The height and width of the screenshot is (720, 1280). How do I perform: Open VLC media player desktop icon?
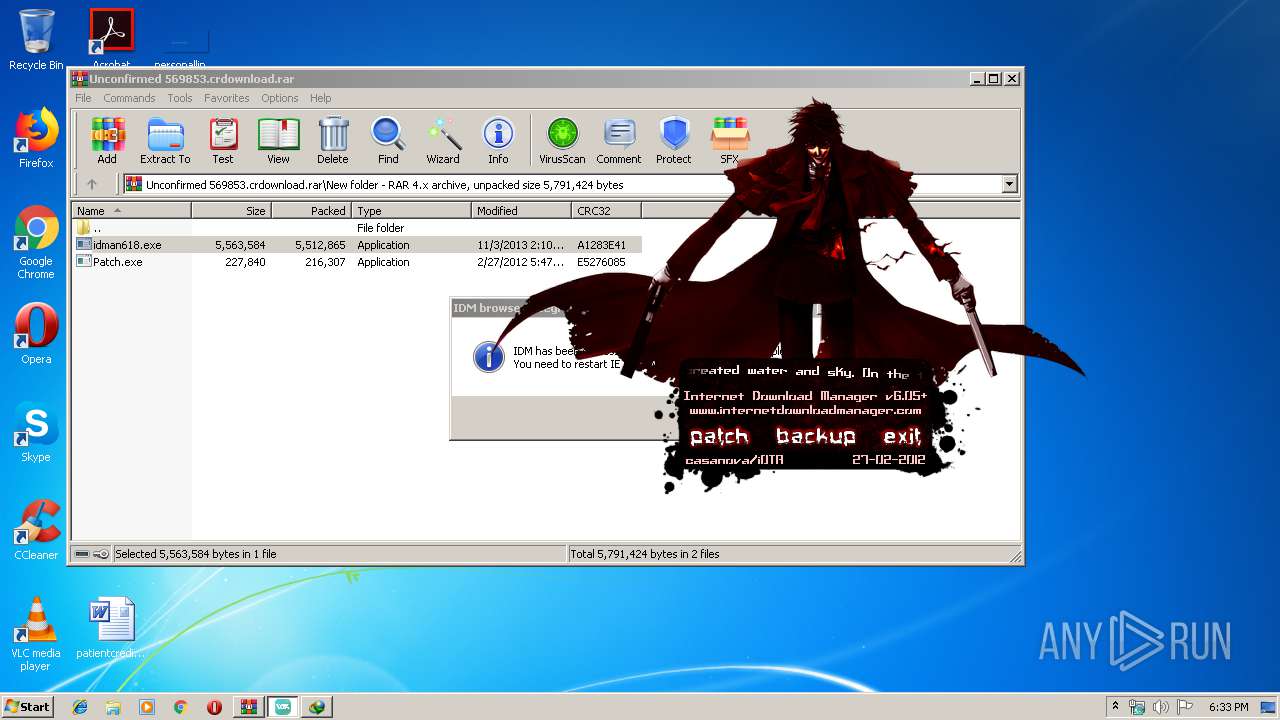(36, 634)
